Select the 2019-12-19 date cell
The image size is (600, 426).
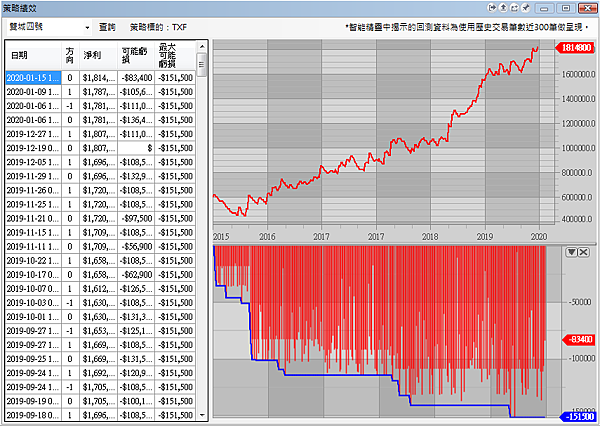(33, 148)
